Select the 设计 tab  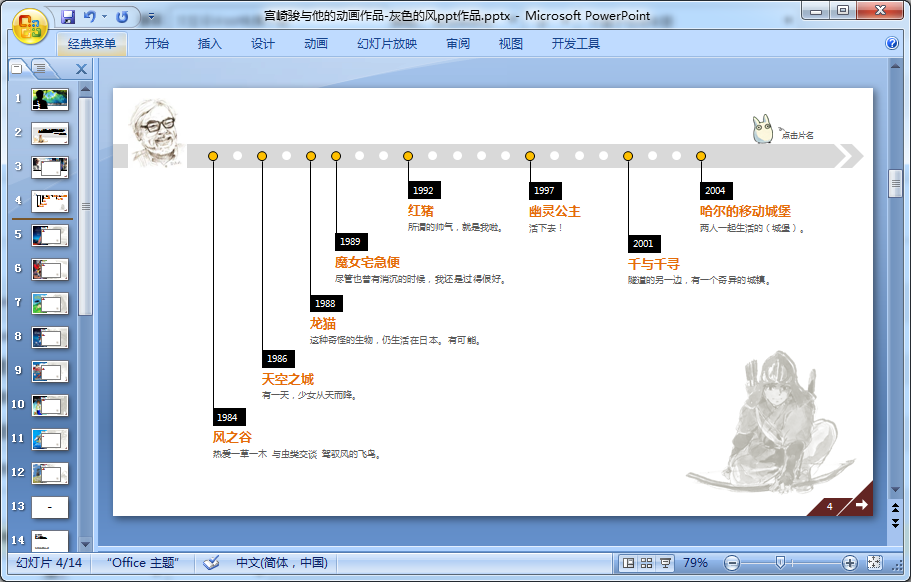click(x=263, y=44)
